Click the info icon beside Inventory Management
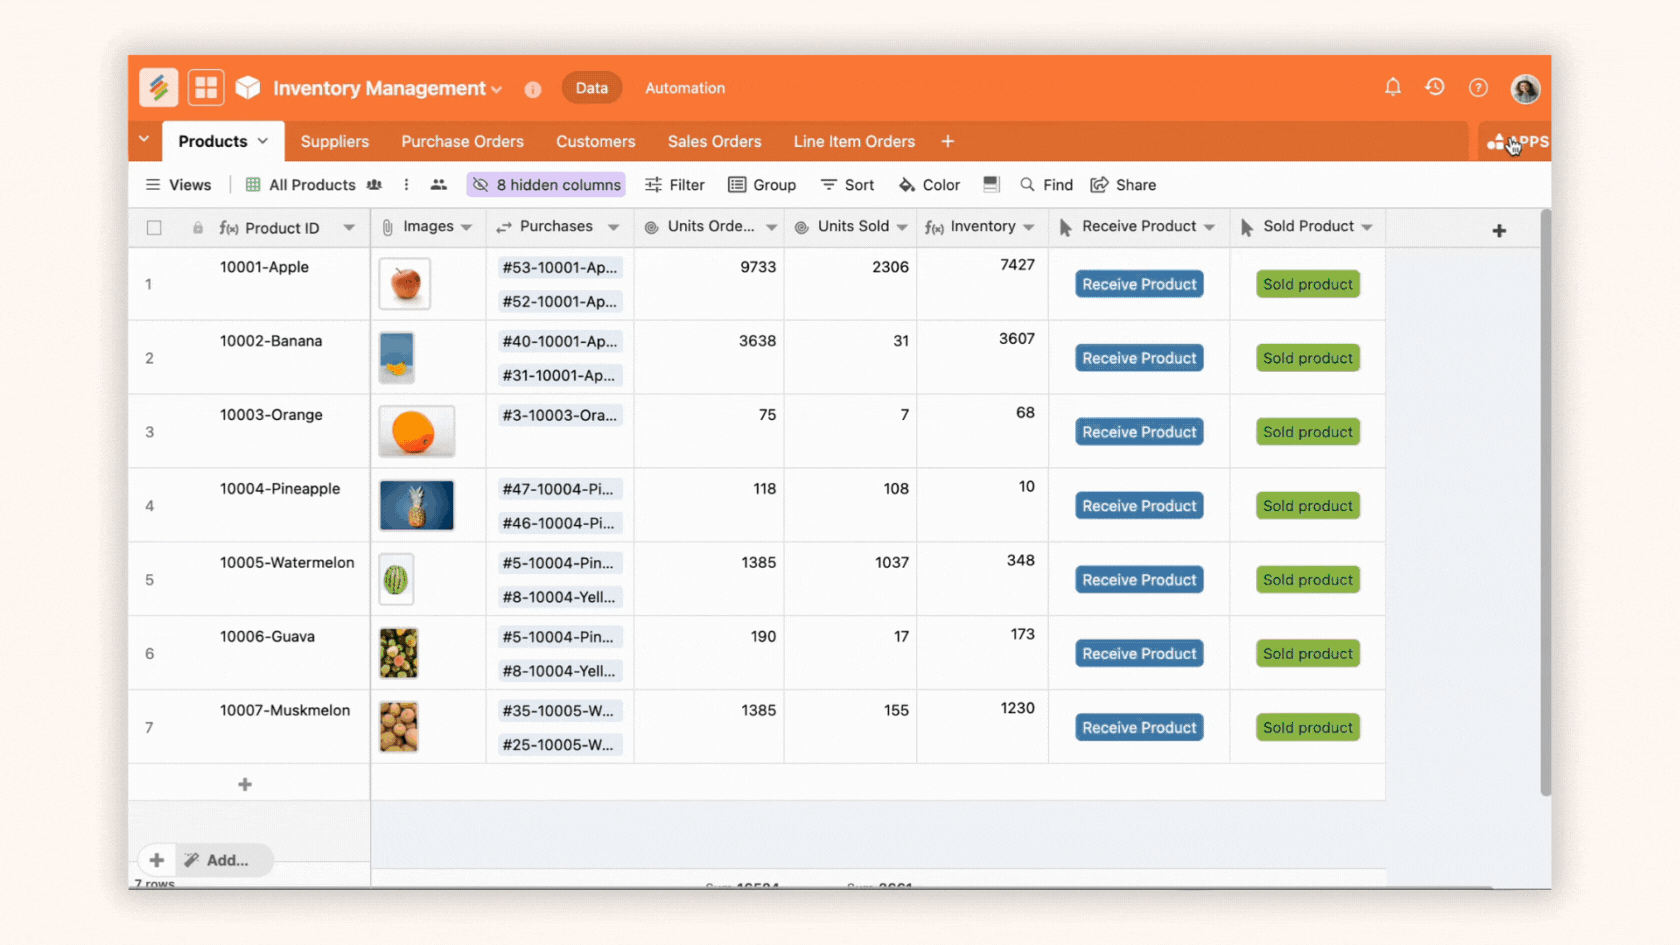Viewport: 1680px width, 945px height. [533, 89]
